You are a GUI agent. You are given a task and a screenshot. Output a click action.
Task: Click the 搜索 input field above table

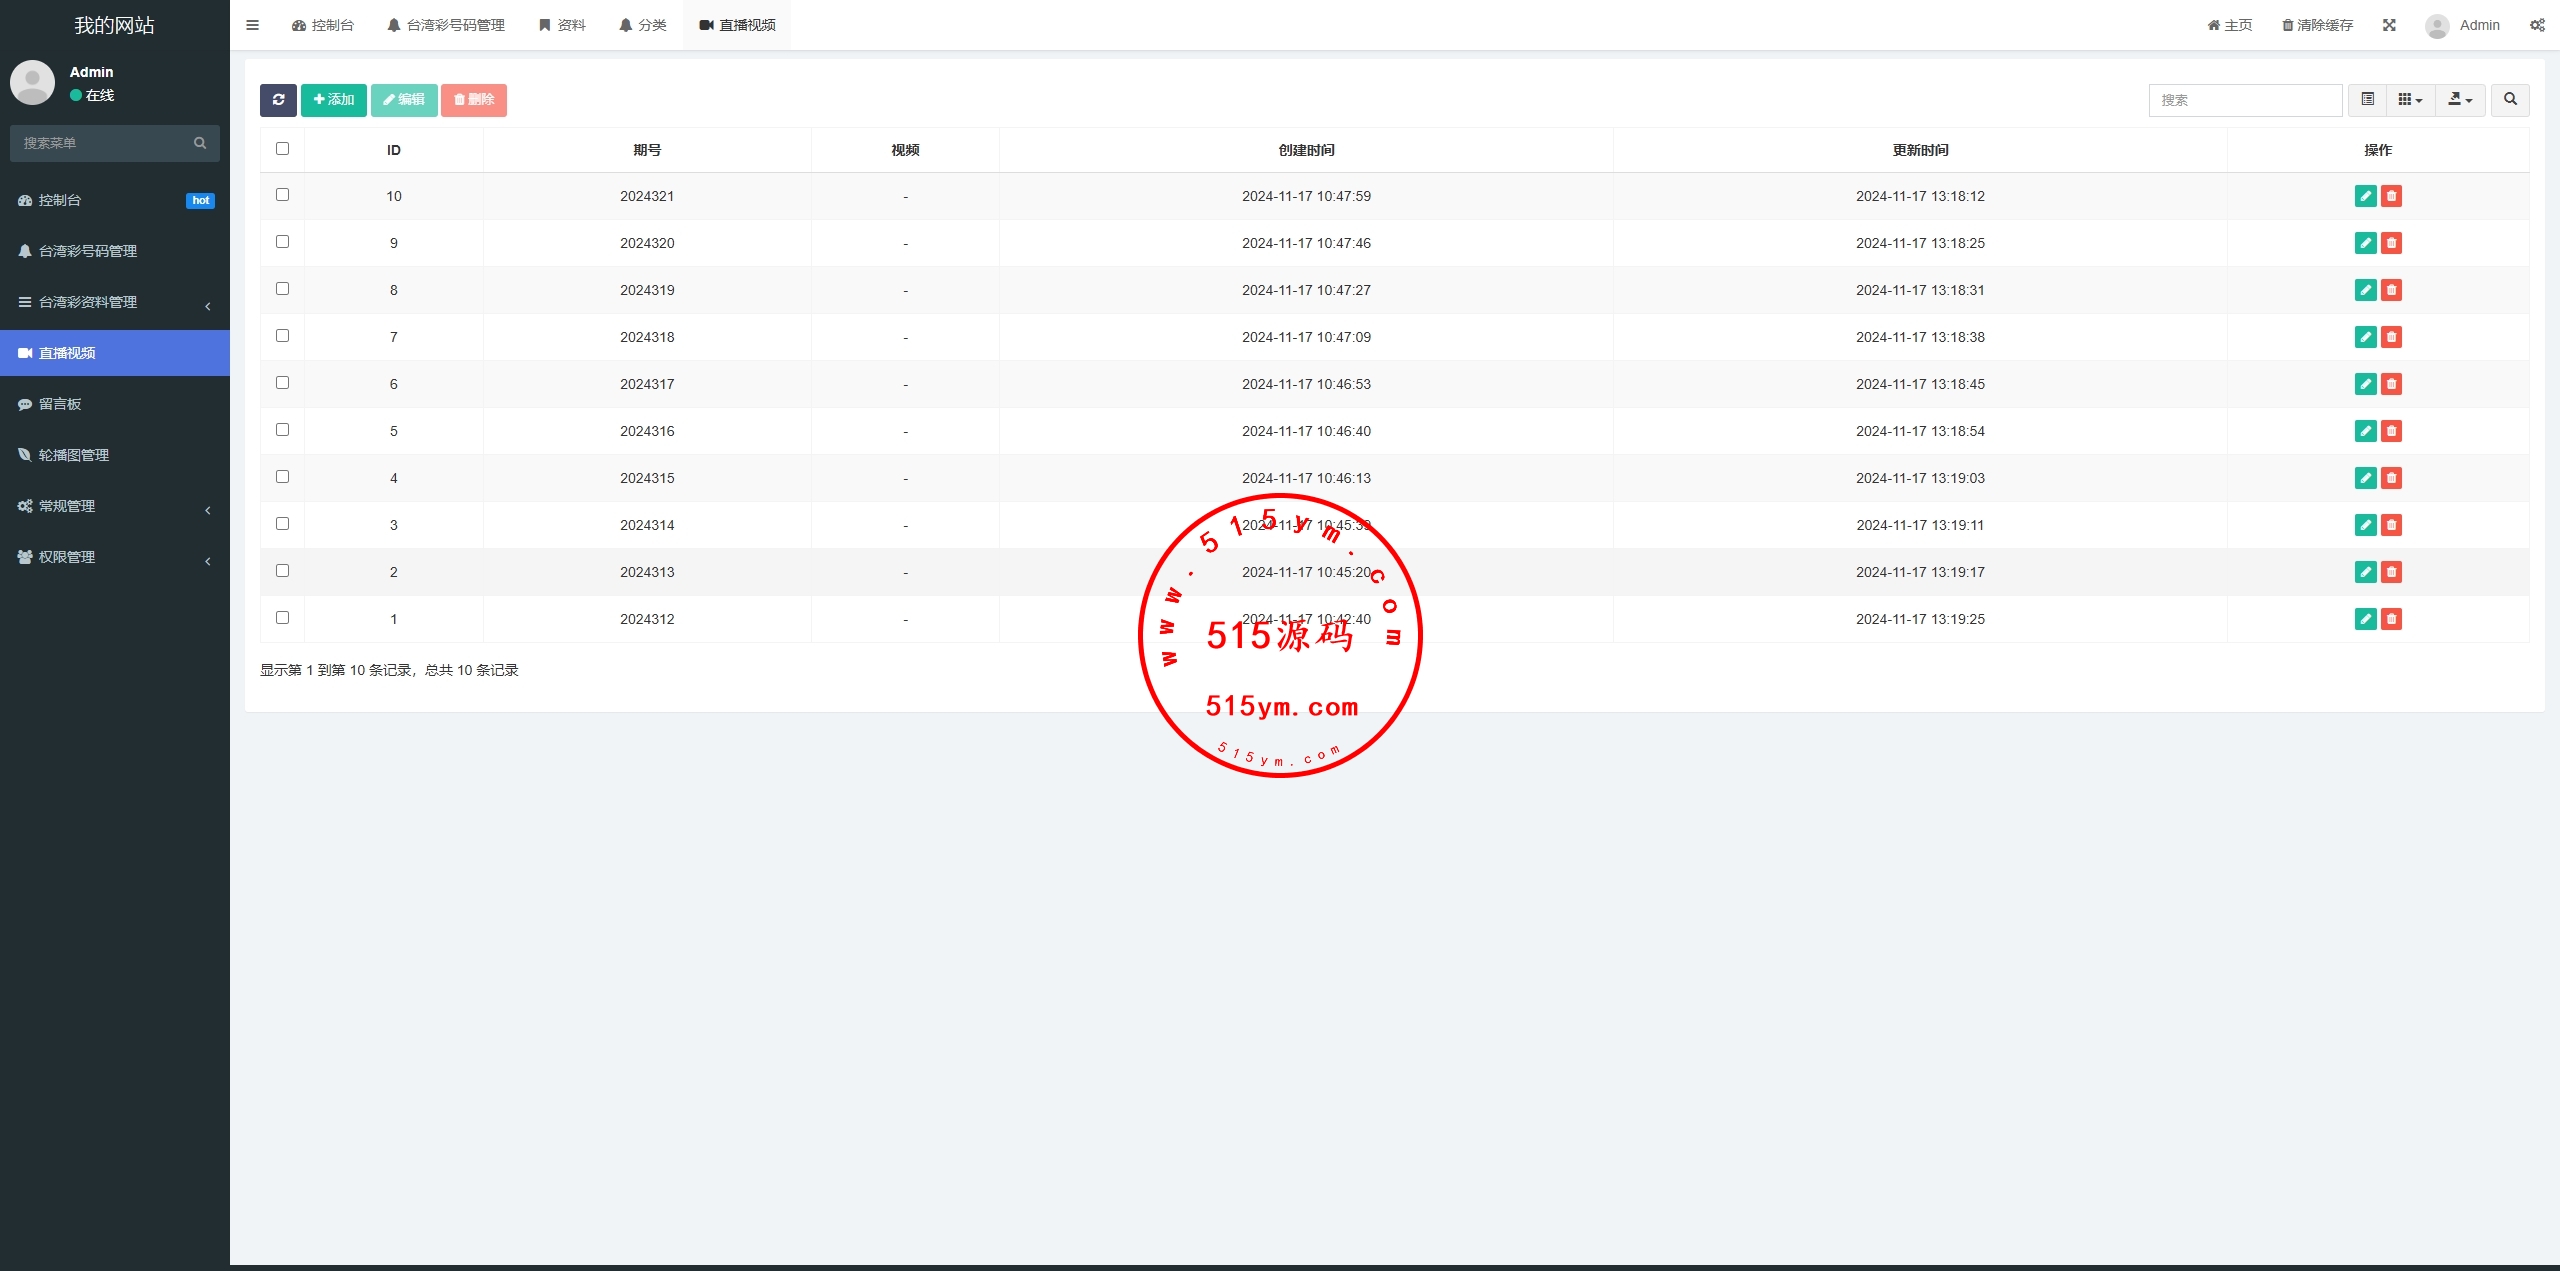[2245, 100]
